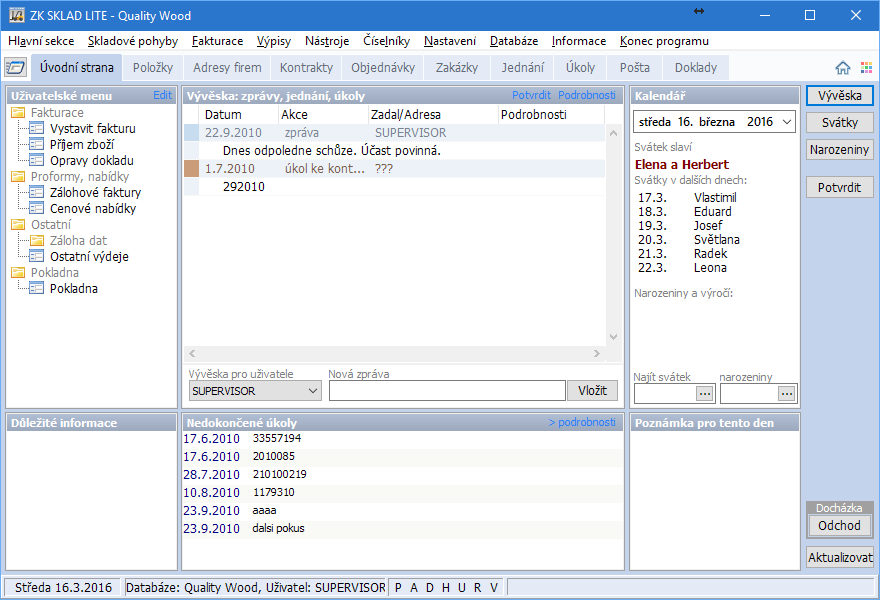Click the brown marker of 1.7.2010 task
The image size is (880, 600).
pos(191,168)
